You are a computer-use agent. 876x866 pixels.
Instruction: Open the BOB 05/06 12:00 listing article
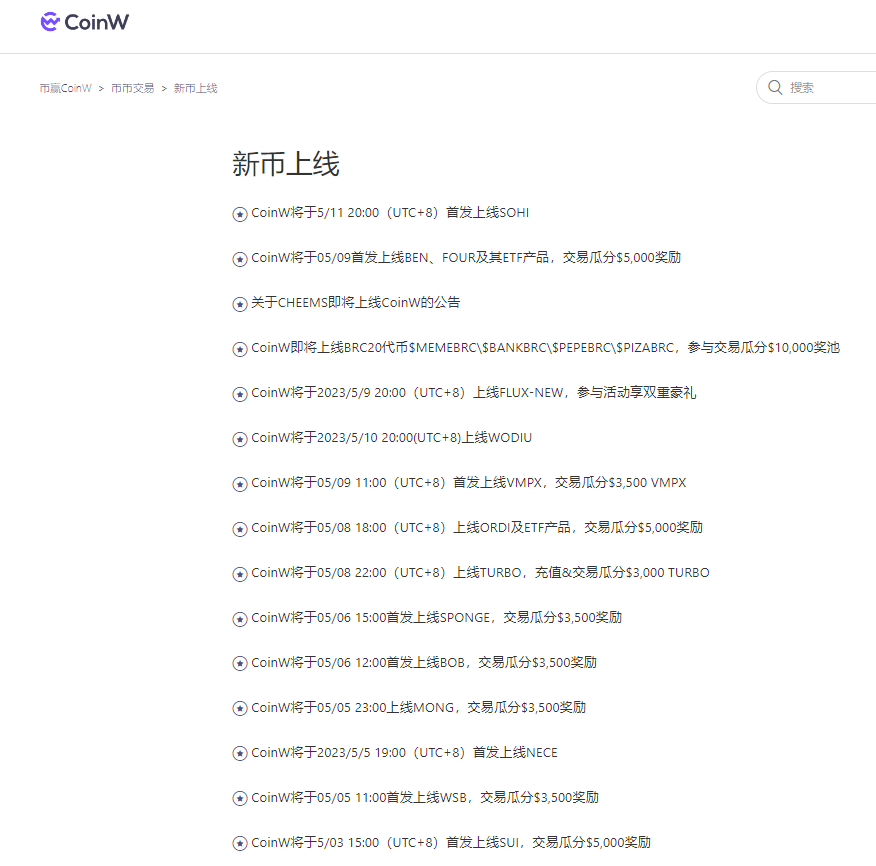tap(423, 663)
